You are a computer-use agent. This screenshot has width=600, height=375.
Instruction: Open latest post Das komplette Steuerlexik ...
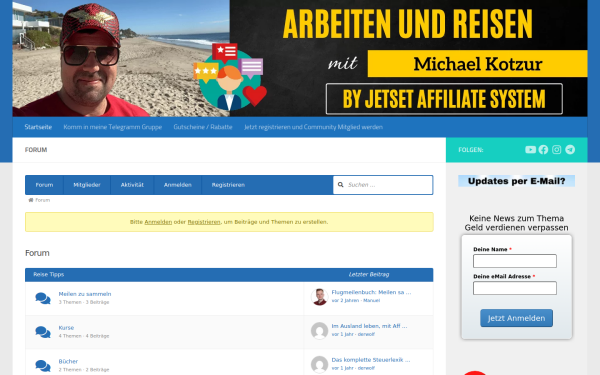371,360
